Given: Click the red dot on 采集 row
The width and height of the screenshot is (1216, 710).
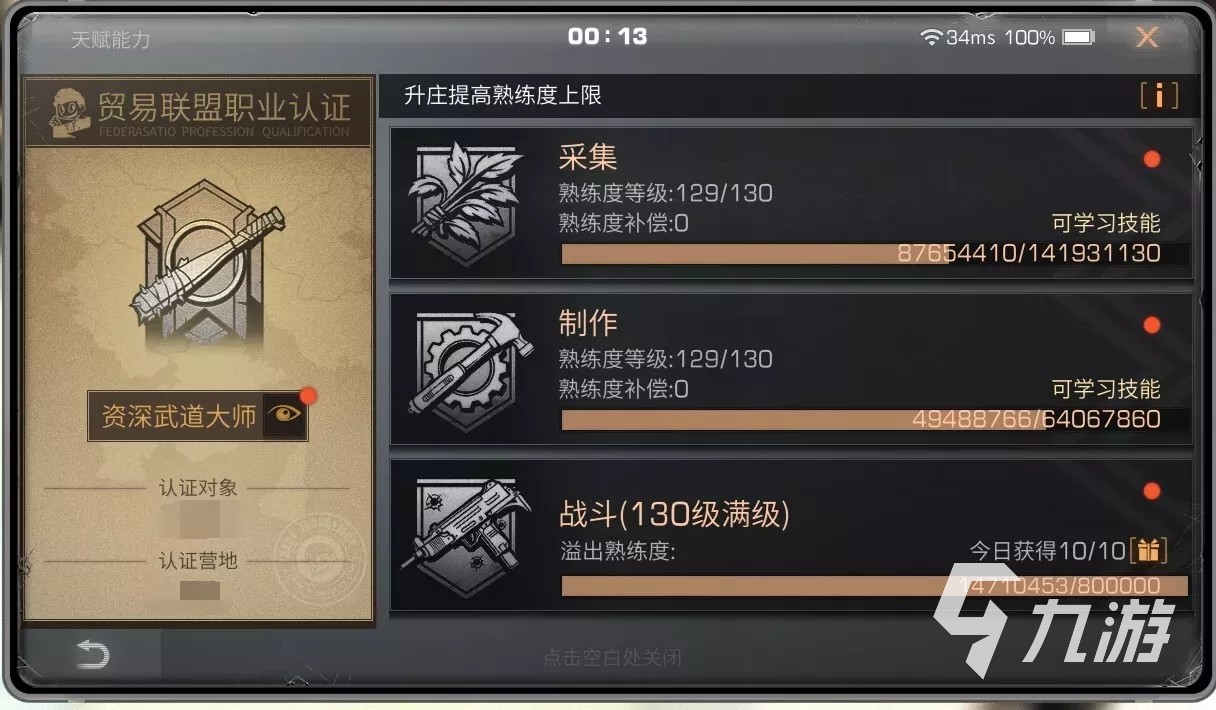Looking at the screenshot, I should click(x=1152, y=159).
